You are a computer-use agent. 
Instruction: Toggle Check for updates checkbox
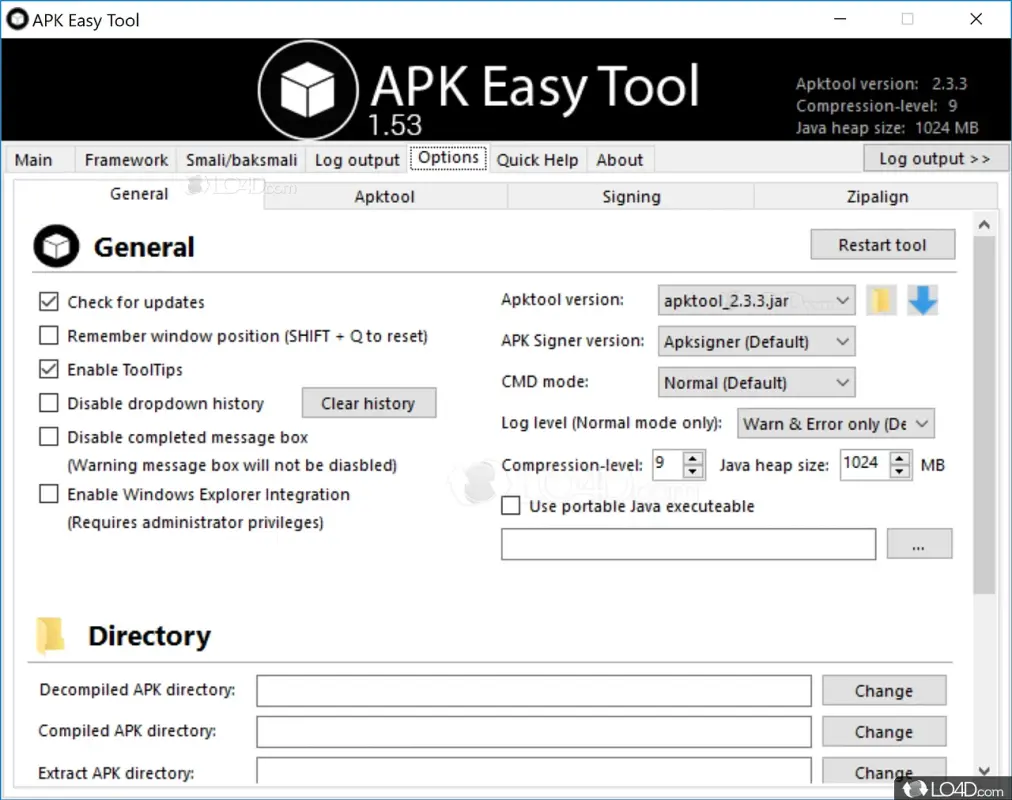click(x=48, y=301)
